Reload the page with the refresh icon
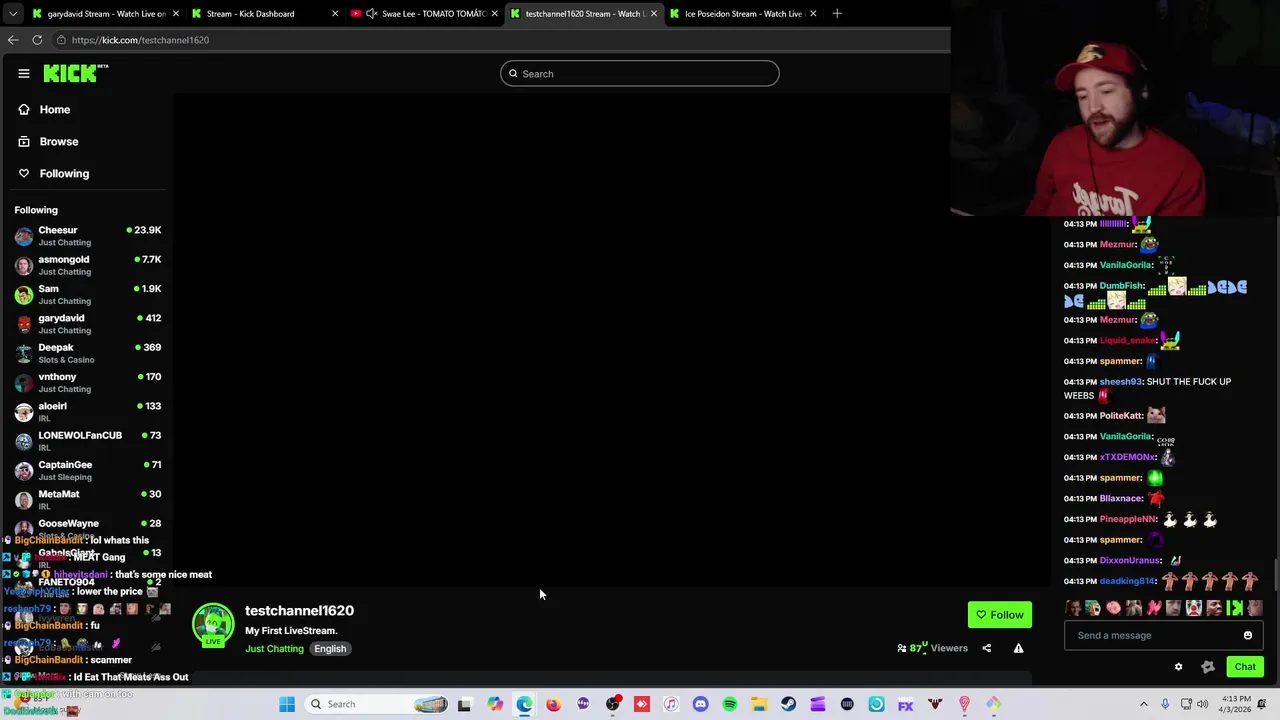Screen dimensions: 1280x720 tap(37, 40)
